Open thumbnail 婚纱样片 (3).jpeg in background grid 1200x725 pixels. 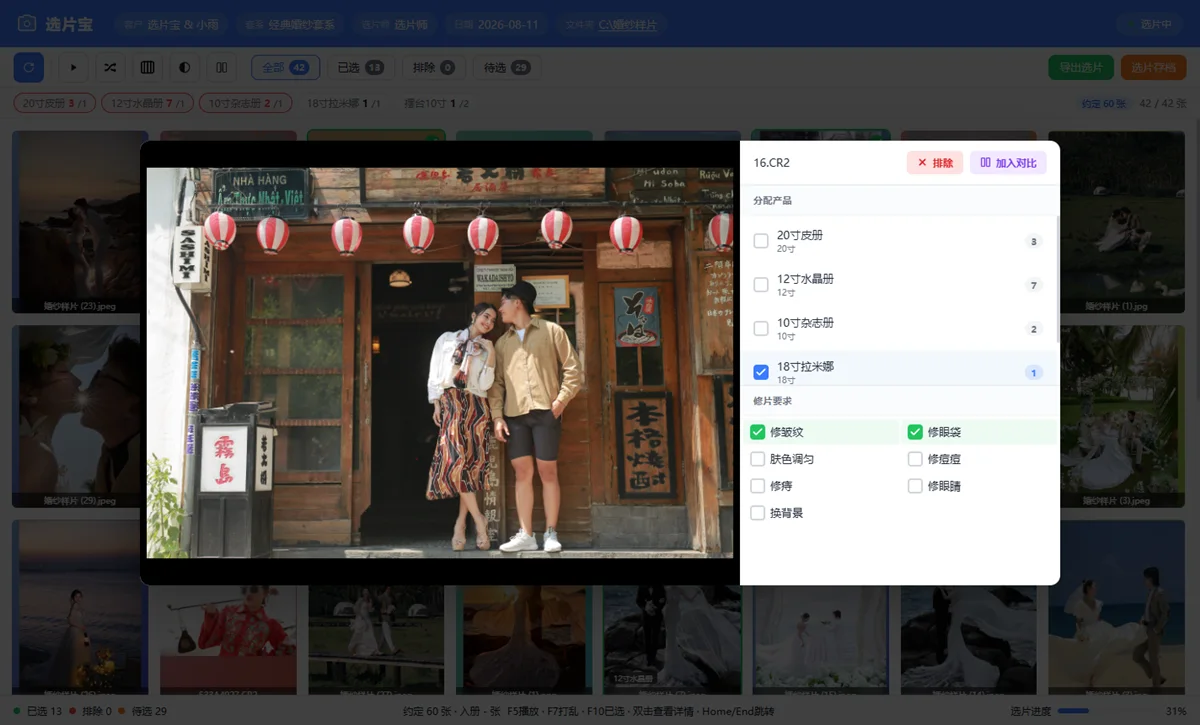(1117, 416)
